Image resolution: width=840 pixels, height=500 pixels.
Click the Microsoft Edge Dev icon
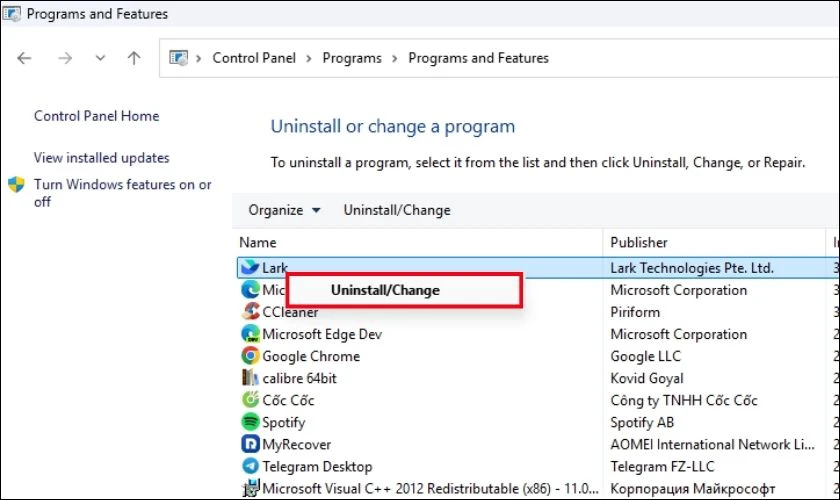(x=250, y=334)
